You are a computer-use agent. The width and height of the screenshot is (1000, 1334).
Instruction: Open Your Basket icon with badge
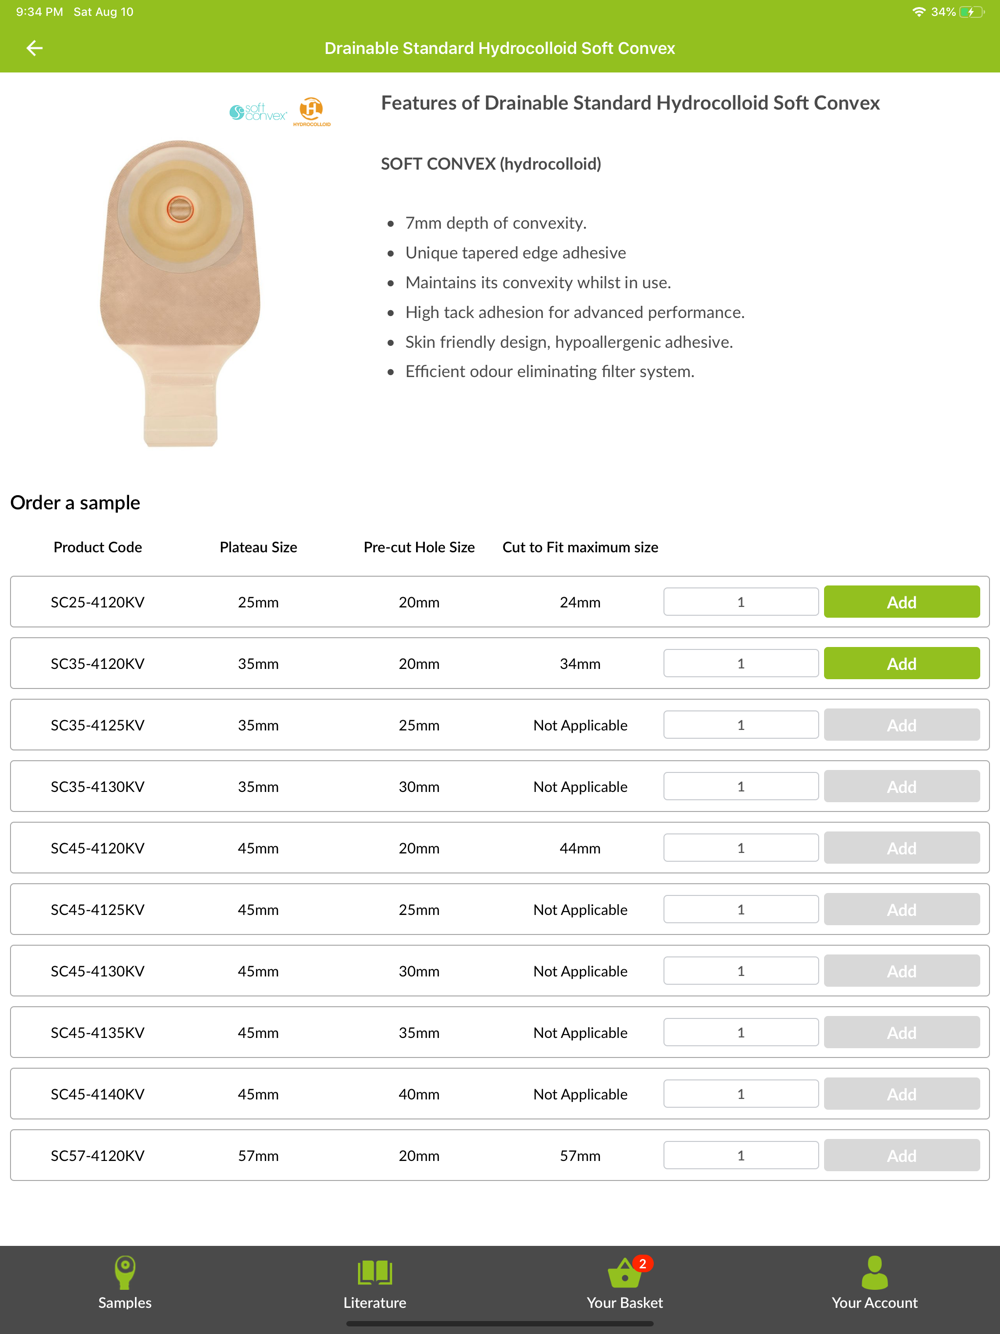[x=623, y=1274]
